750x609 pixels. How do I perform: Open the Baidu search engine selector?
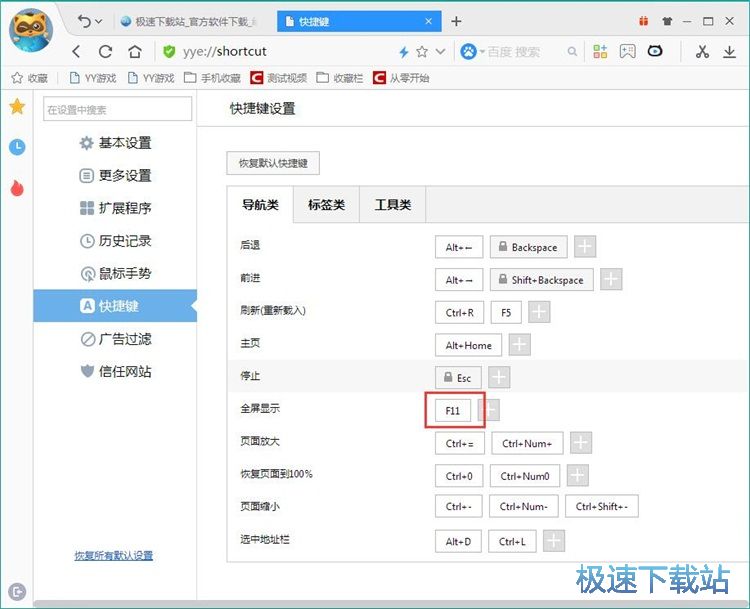[x=472, y=51]
